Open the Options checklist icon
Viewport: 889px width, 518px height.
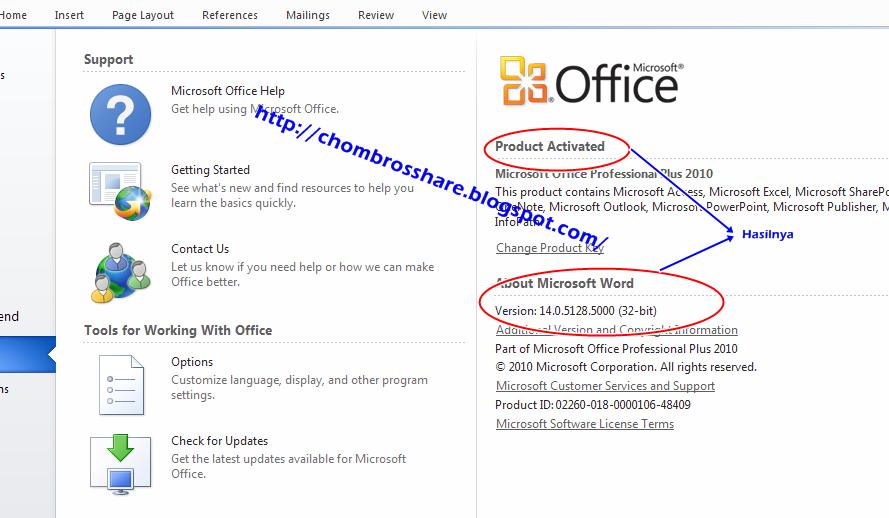(121, 385)
